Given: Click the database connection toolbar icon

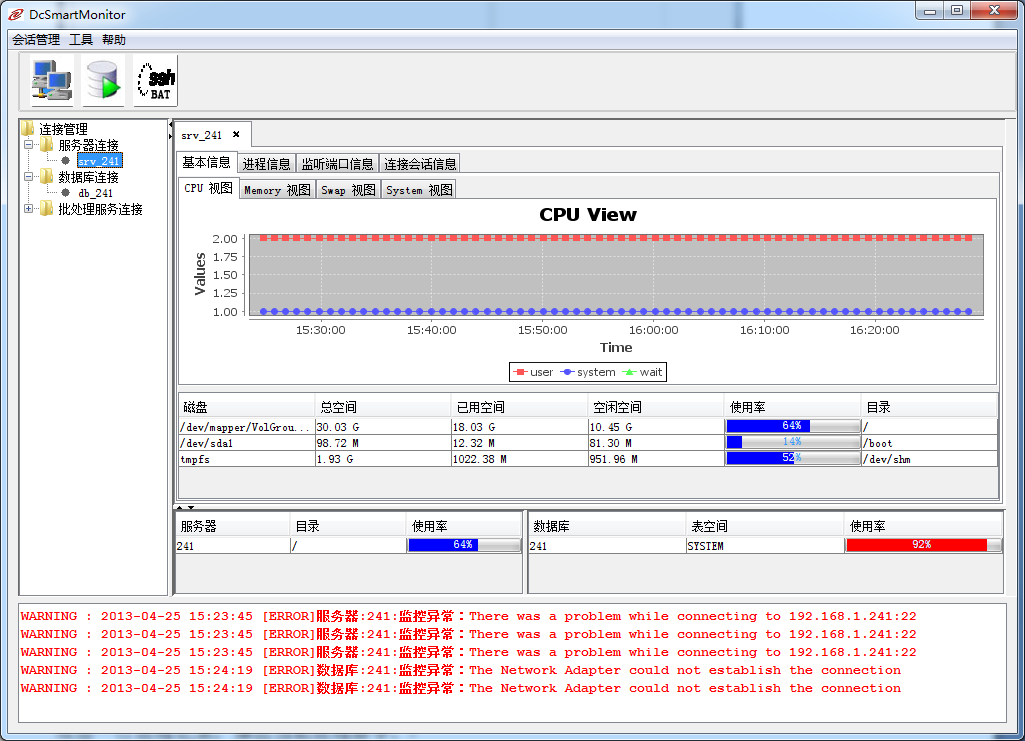Looking at the screenshot, I should point(103,80).
